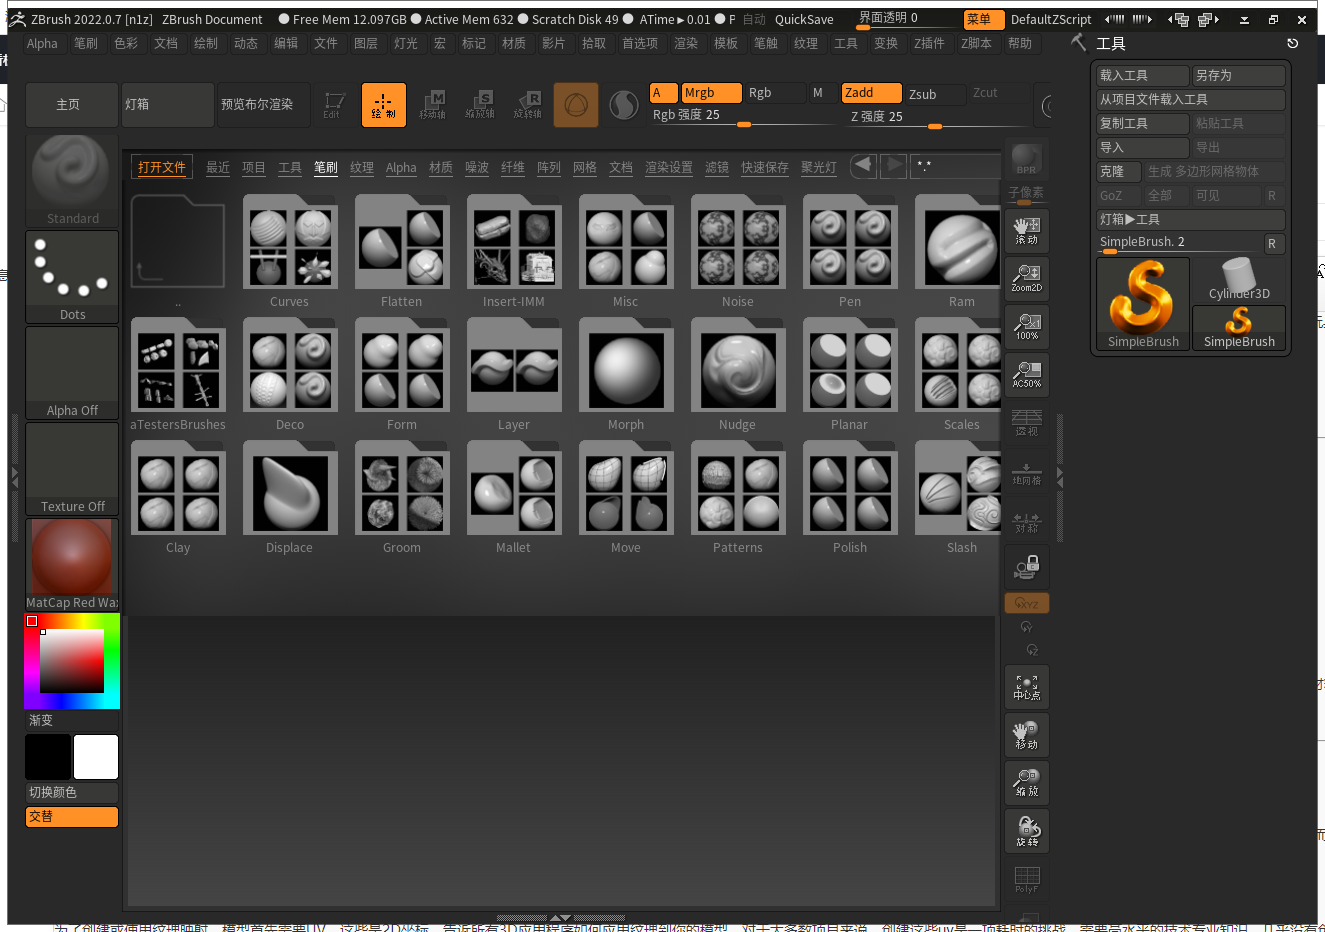This screenshot has height=932, width=1325.
Task: Open the Alpha menu
Action: point(42,43)
